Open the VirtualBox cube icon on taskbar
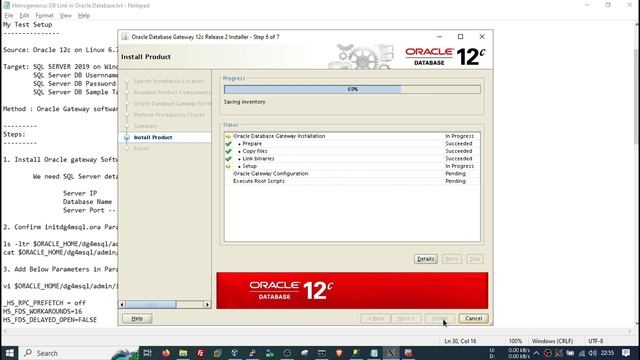The height and width of the screenshot is (360, 640). tap(234, 353)
